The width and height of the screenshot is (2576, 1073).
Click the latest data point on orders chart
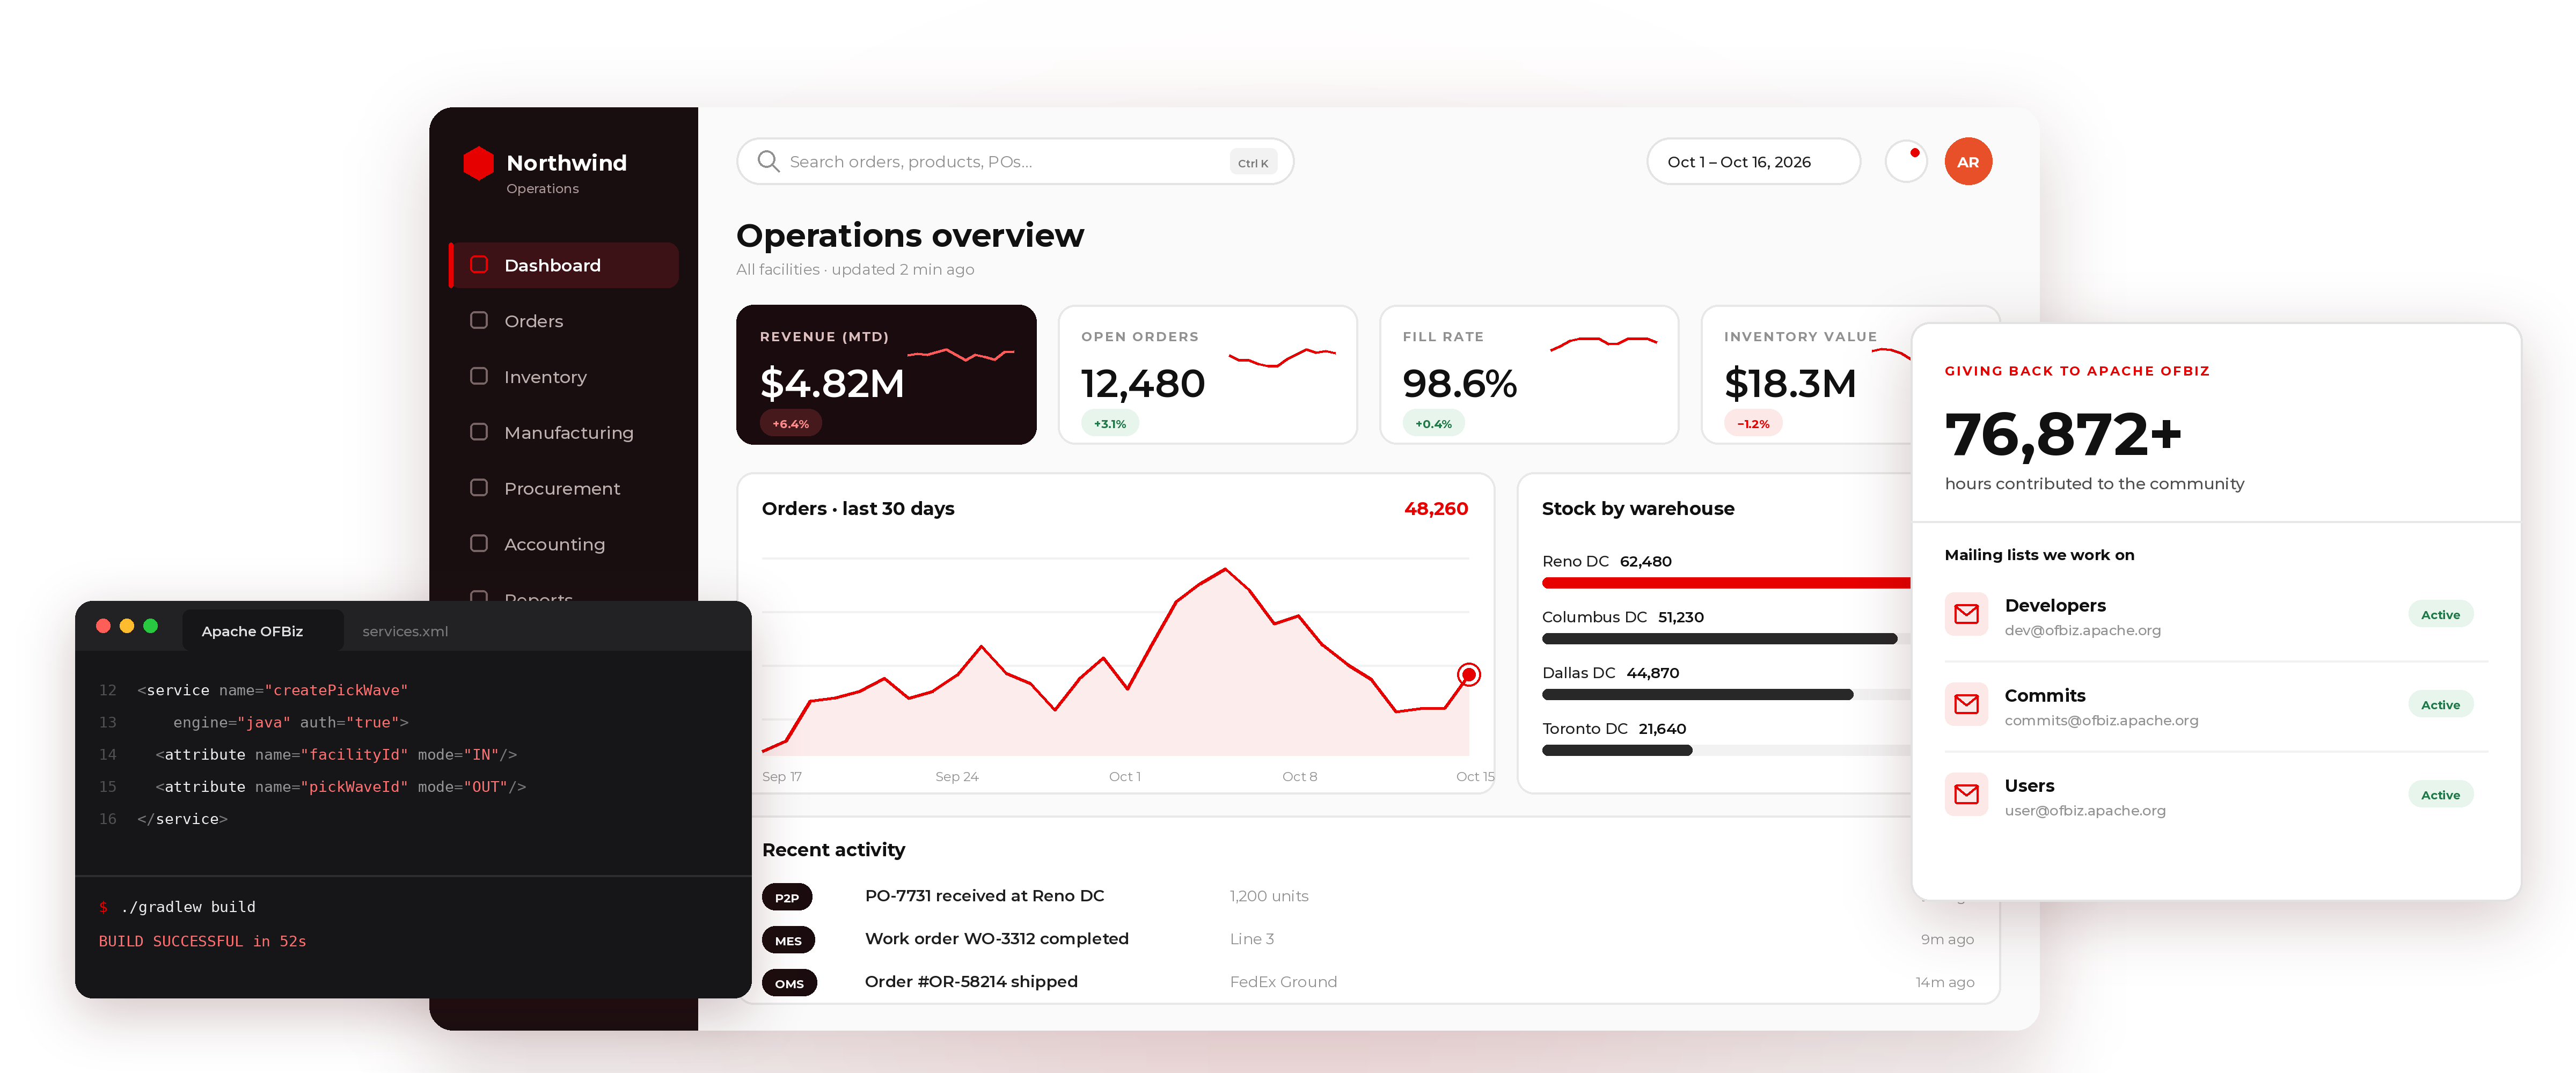pyautogui.click(x=1468, y=674)
